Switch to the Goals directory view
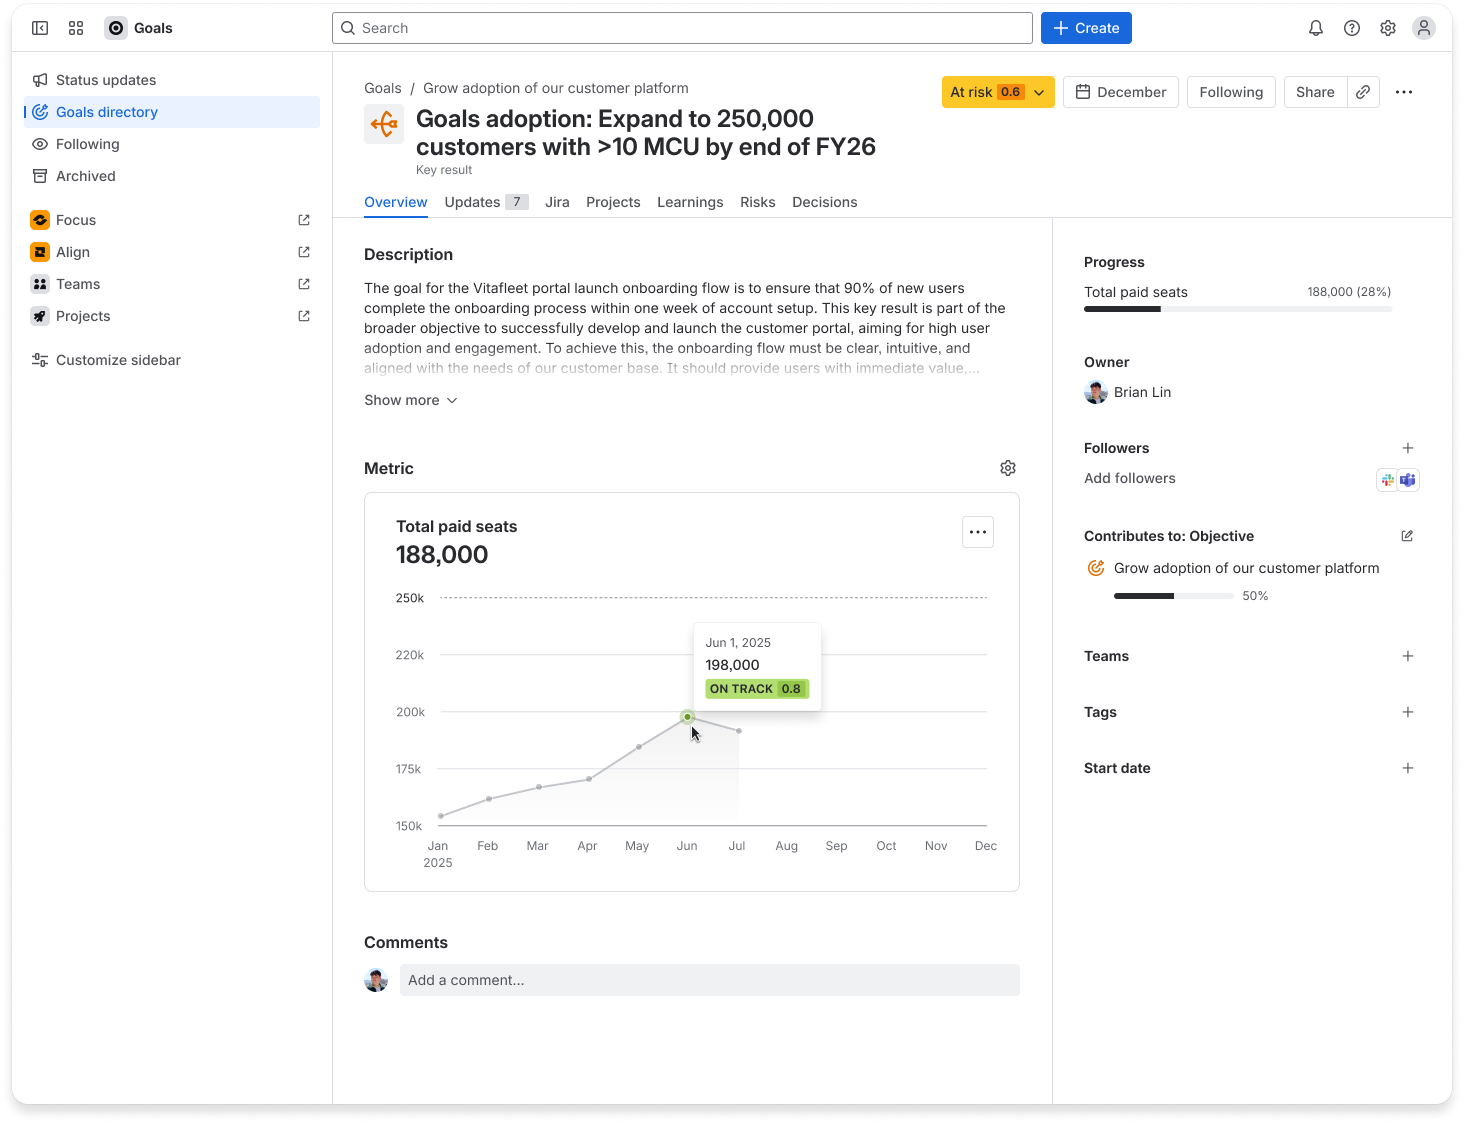Image resolution: width=1464 pixels, height=1124 pixels. click(105, 111)
